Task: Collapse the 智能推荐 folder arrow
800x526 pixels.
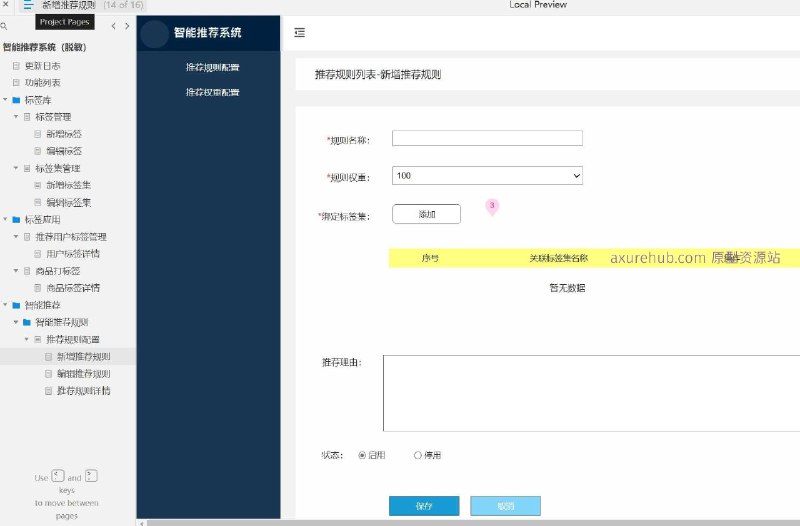Action: point(5,305)
